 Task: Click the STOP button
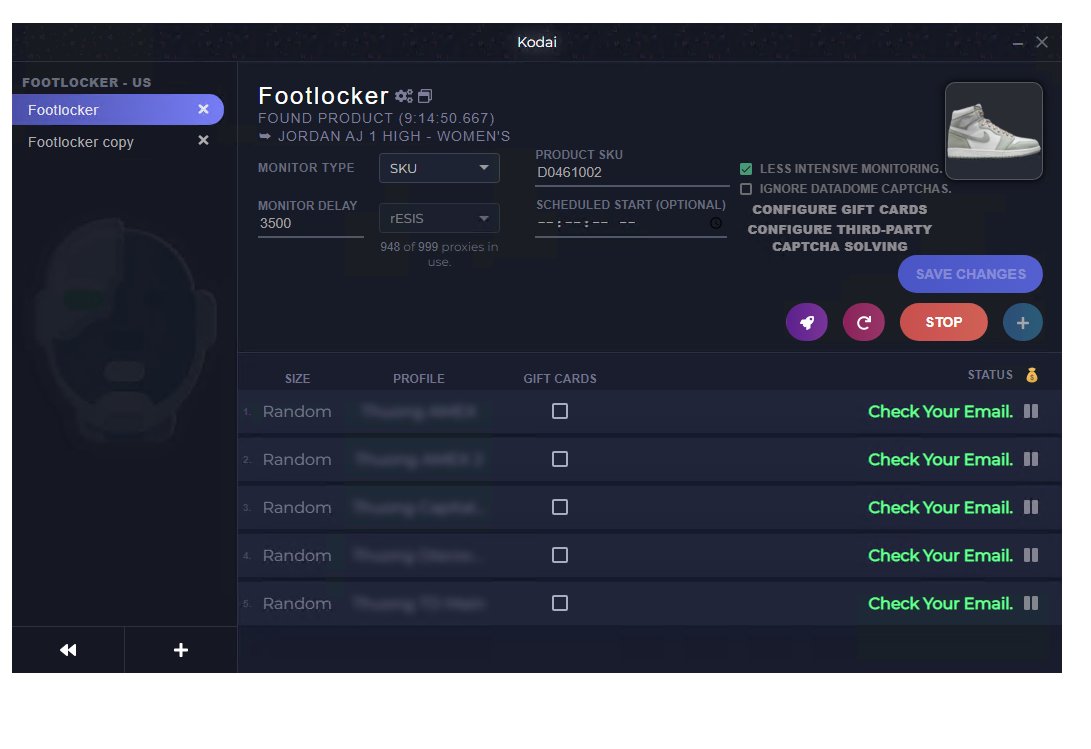click(x=943, y=322)
